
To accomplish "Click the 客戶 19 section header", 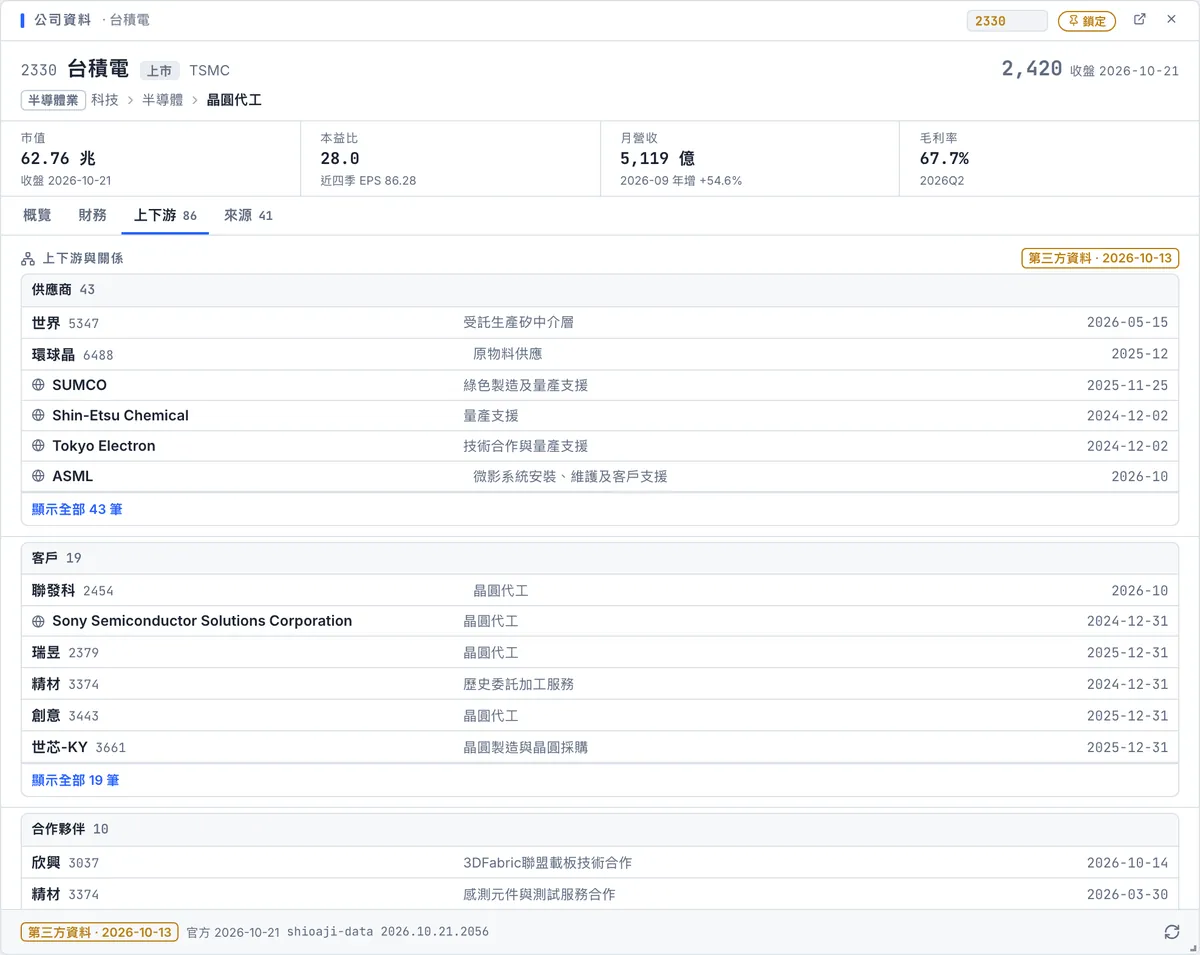I will point(600,558).
